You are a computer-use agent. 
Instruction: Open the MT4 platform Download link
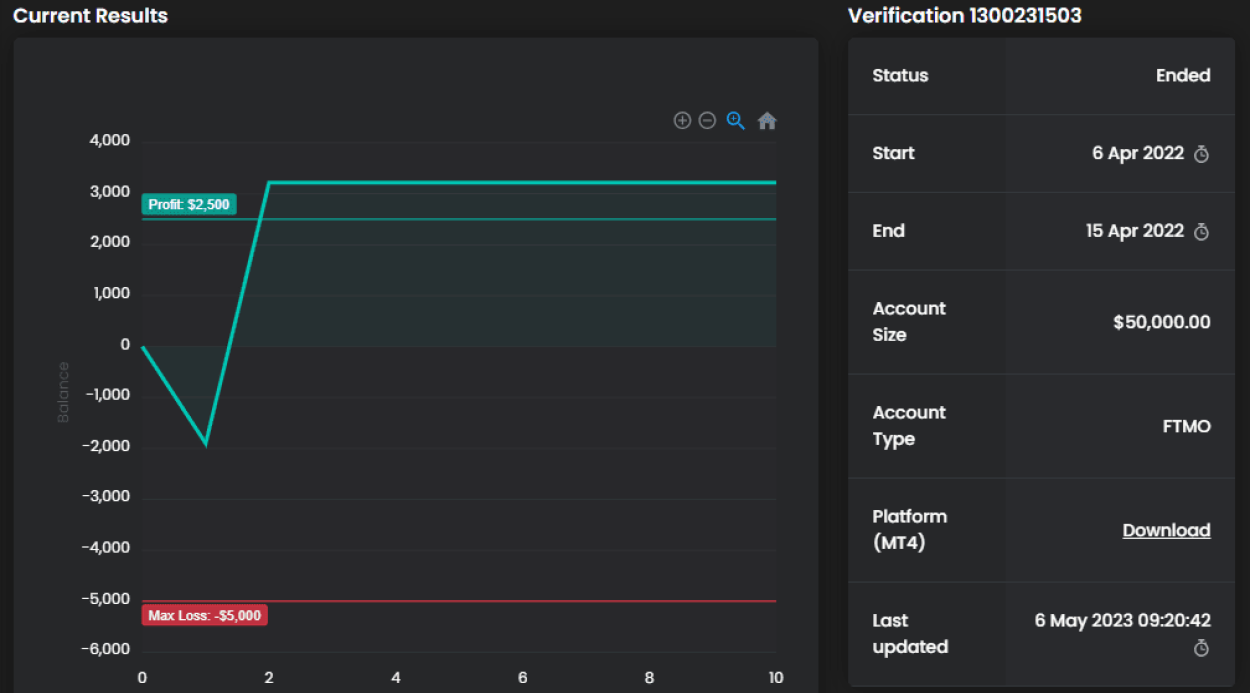pyautogui.click(x=1166, y=530)
